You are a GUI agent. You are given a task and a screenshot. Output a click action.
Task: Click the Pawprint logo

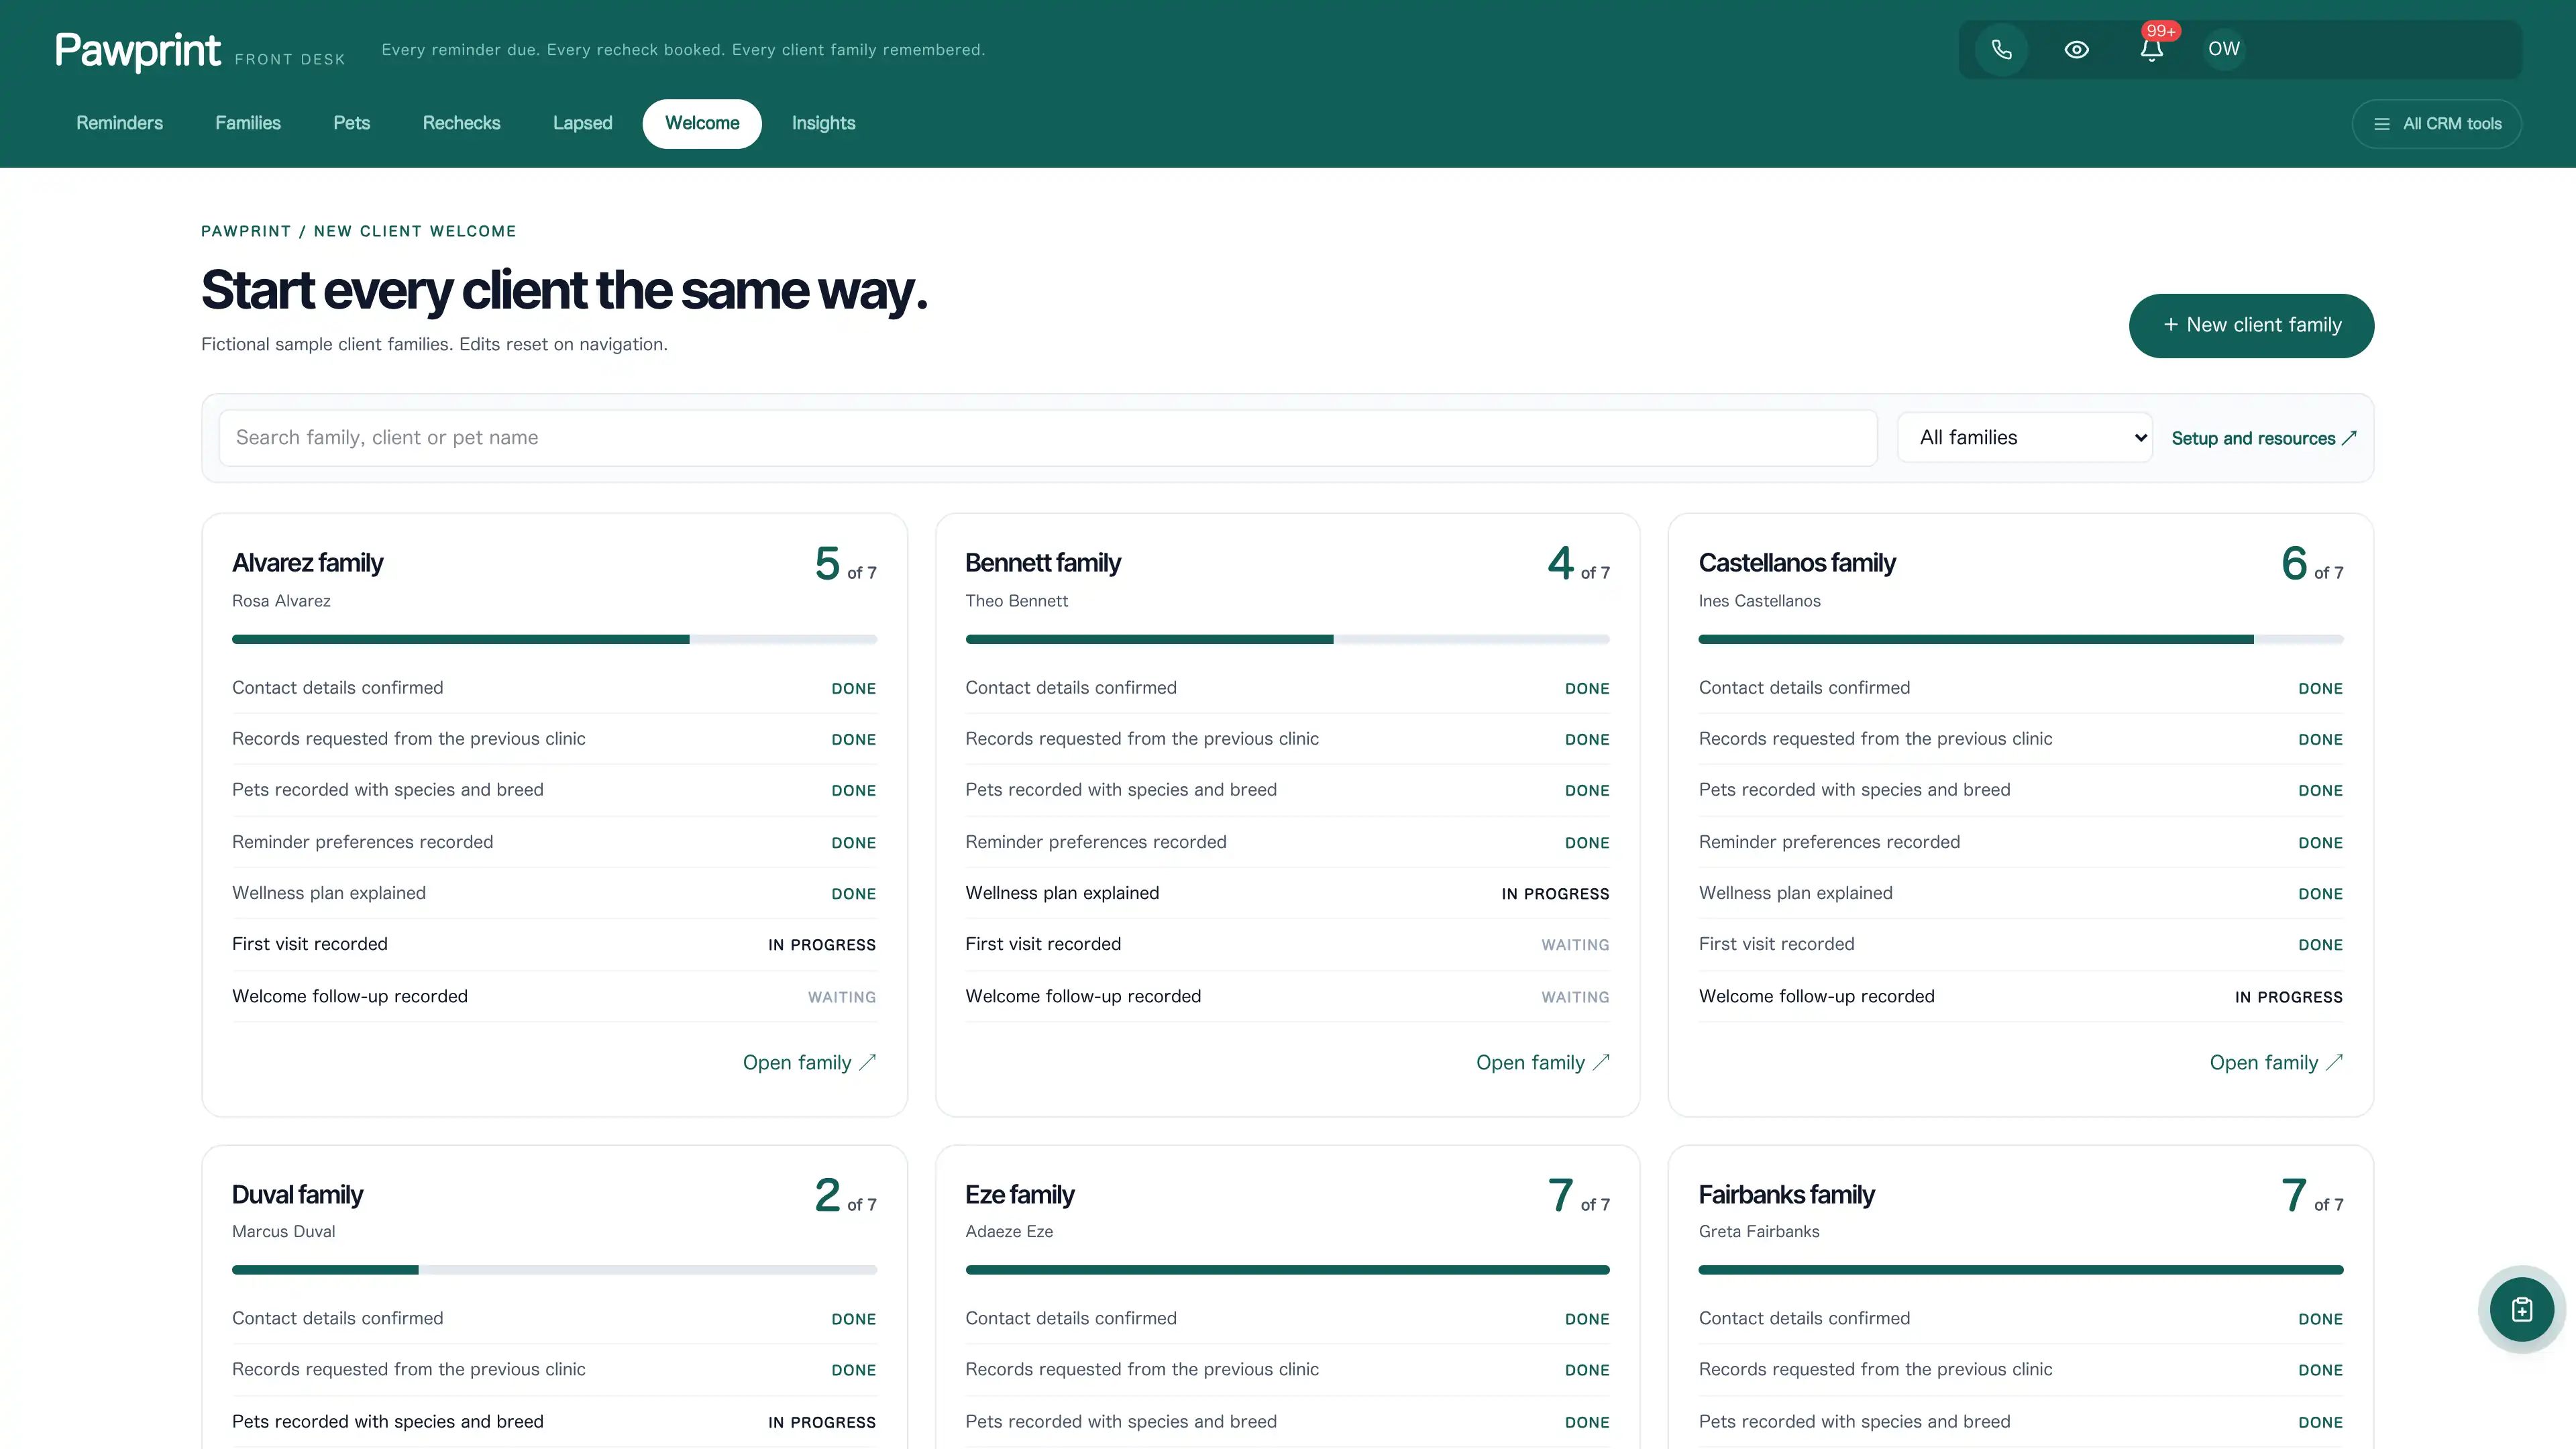click(138, 50)
